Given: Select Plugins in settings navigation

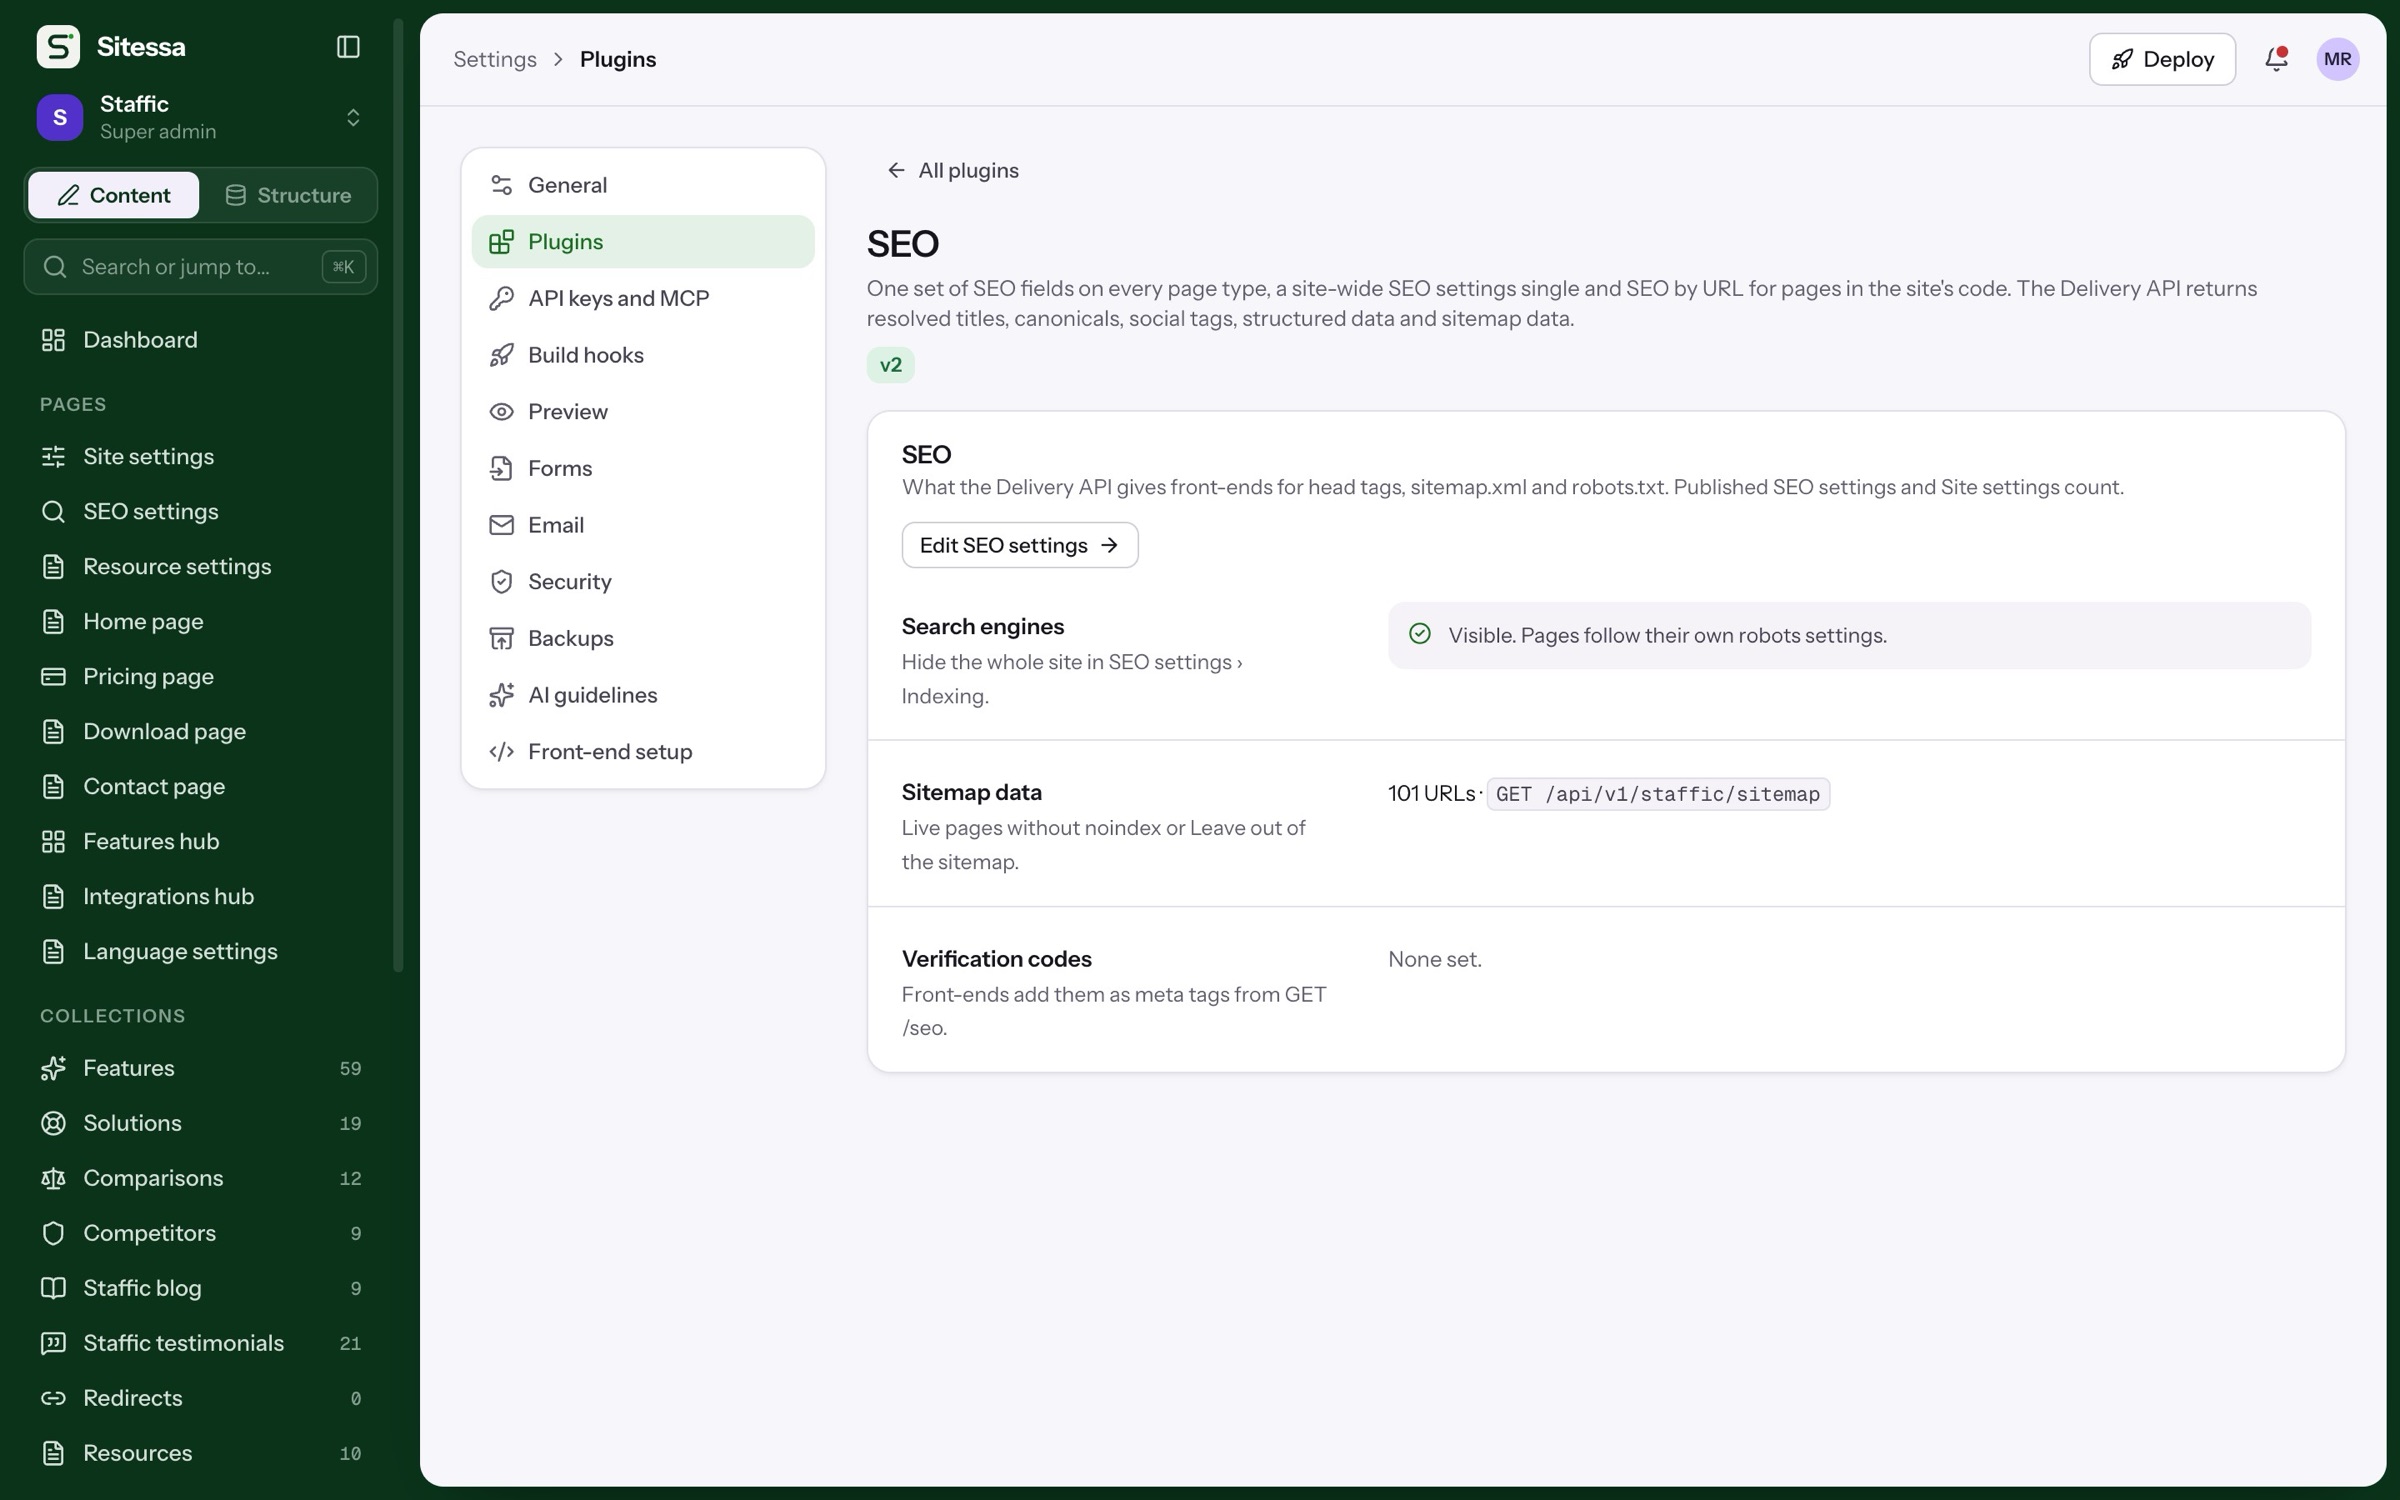Looking at the screenshot, I should click(643, 241).
